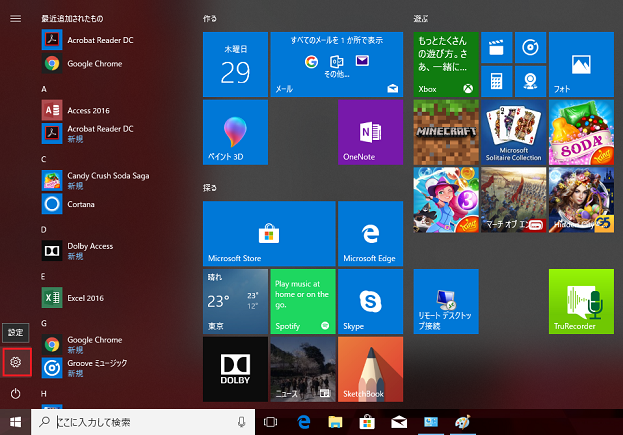This screenshot has height=435, width=623.
Task: Open the DOLBY tile
Action: tap(235, 369)
